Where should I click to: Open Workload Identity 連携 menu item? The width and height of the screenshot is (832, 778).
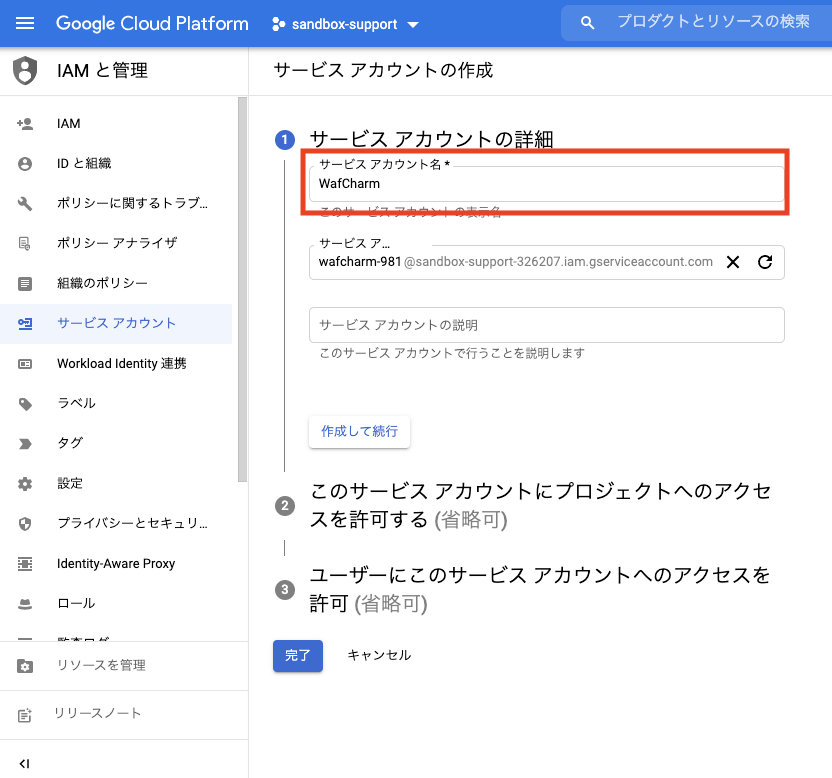(x=121, y=364)
